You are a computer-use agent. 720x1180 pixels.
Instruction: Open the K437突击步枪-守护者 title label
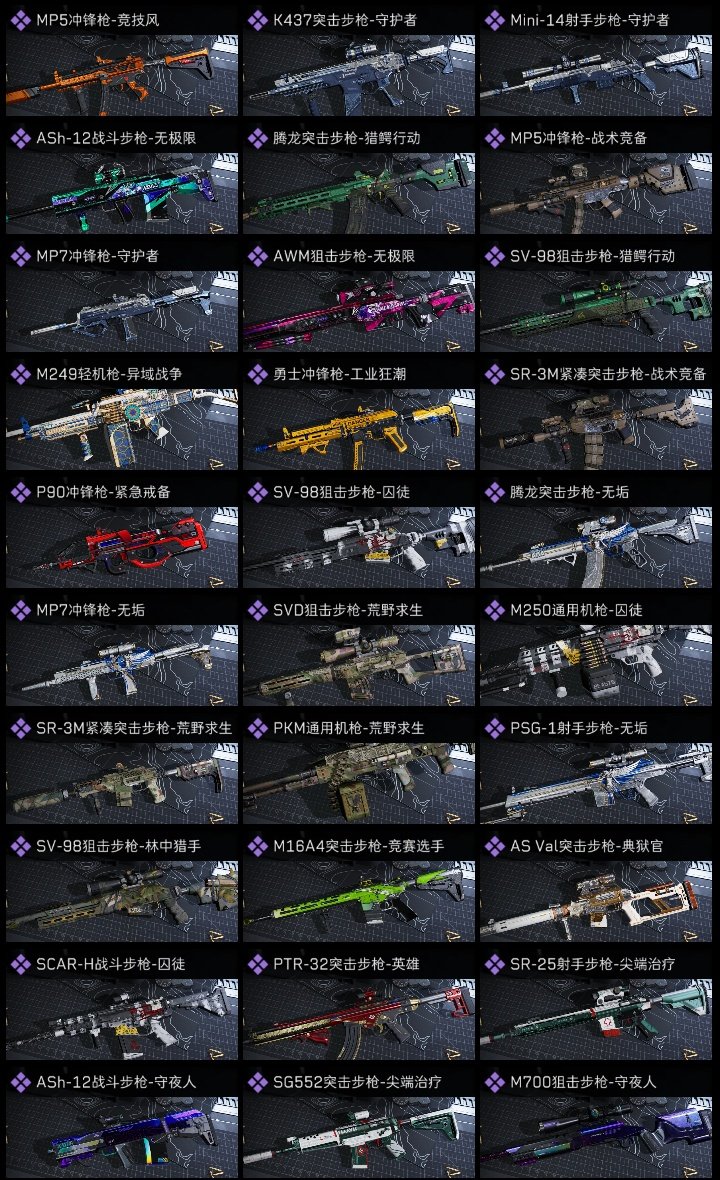tap(345, 20)
